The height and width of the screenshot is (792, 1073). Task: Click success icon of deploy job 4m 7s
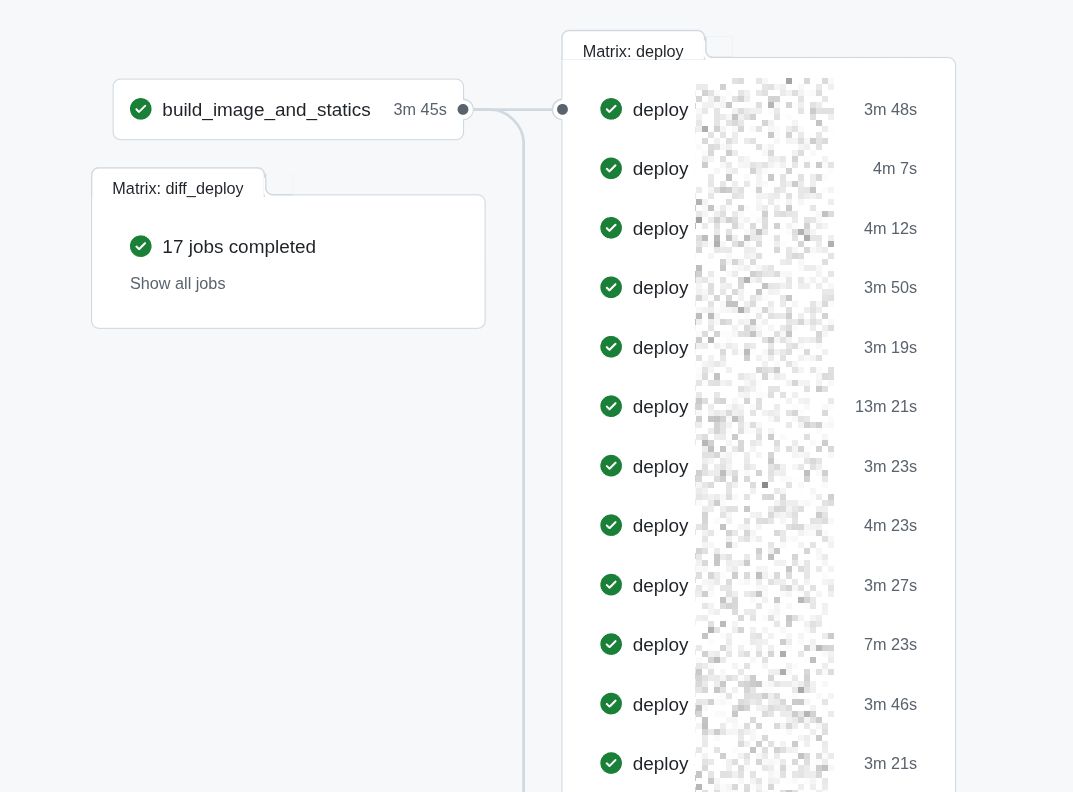click(611, 168)
